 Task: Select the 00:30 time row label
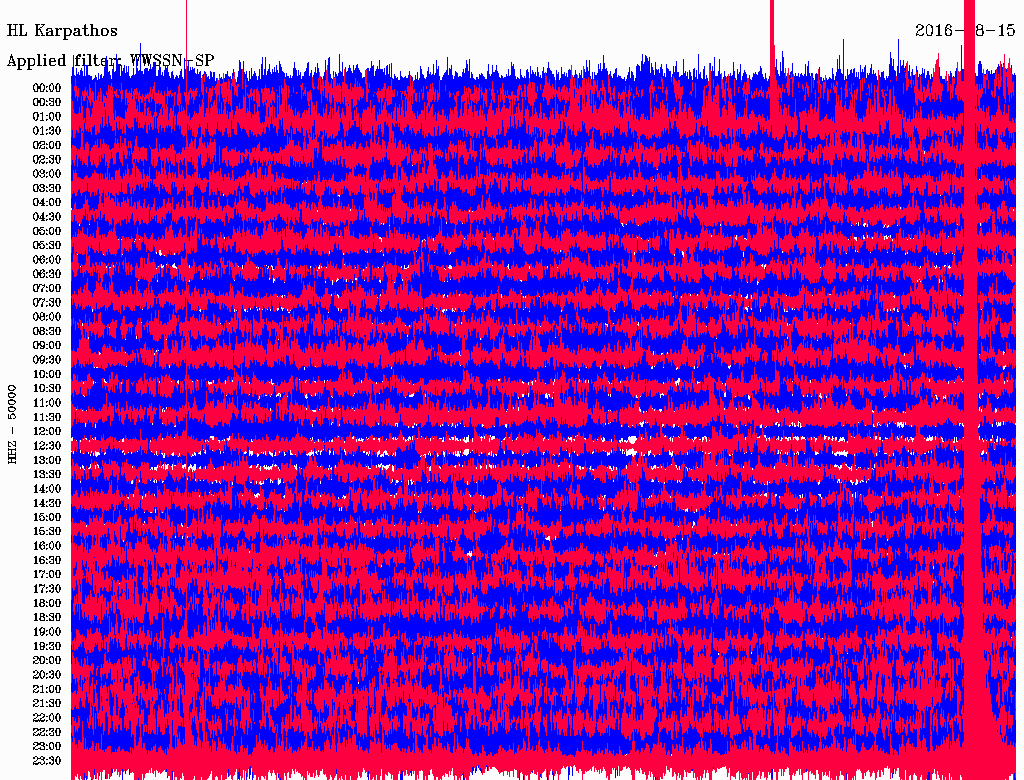click(47, 103)
